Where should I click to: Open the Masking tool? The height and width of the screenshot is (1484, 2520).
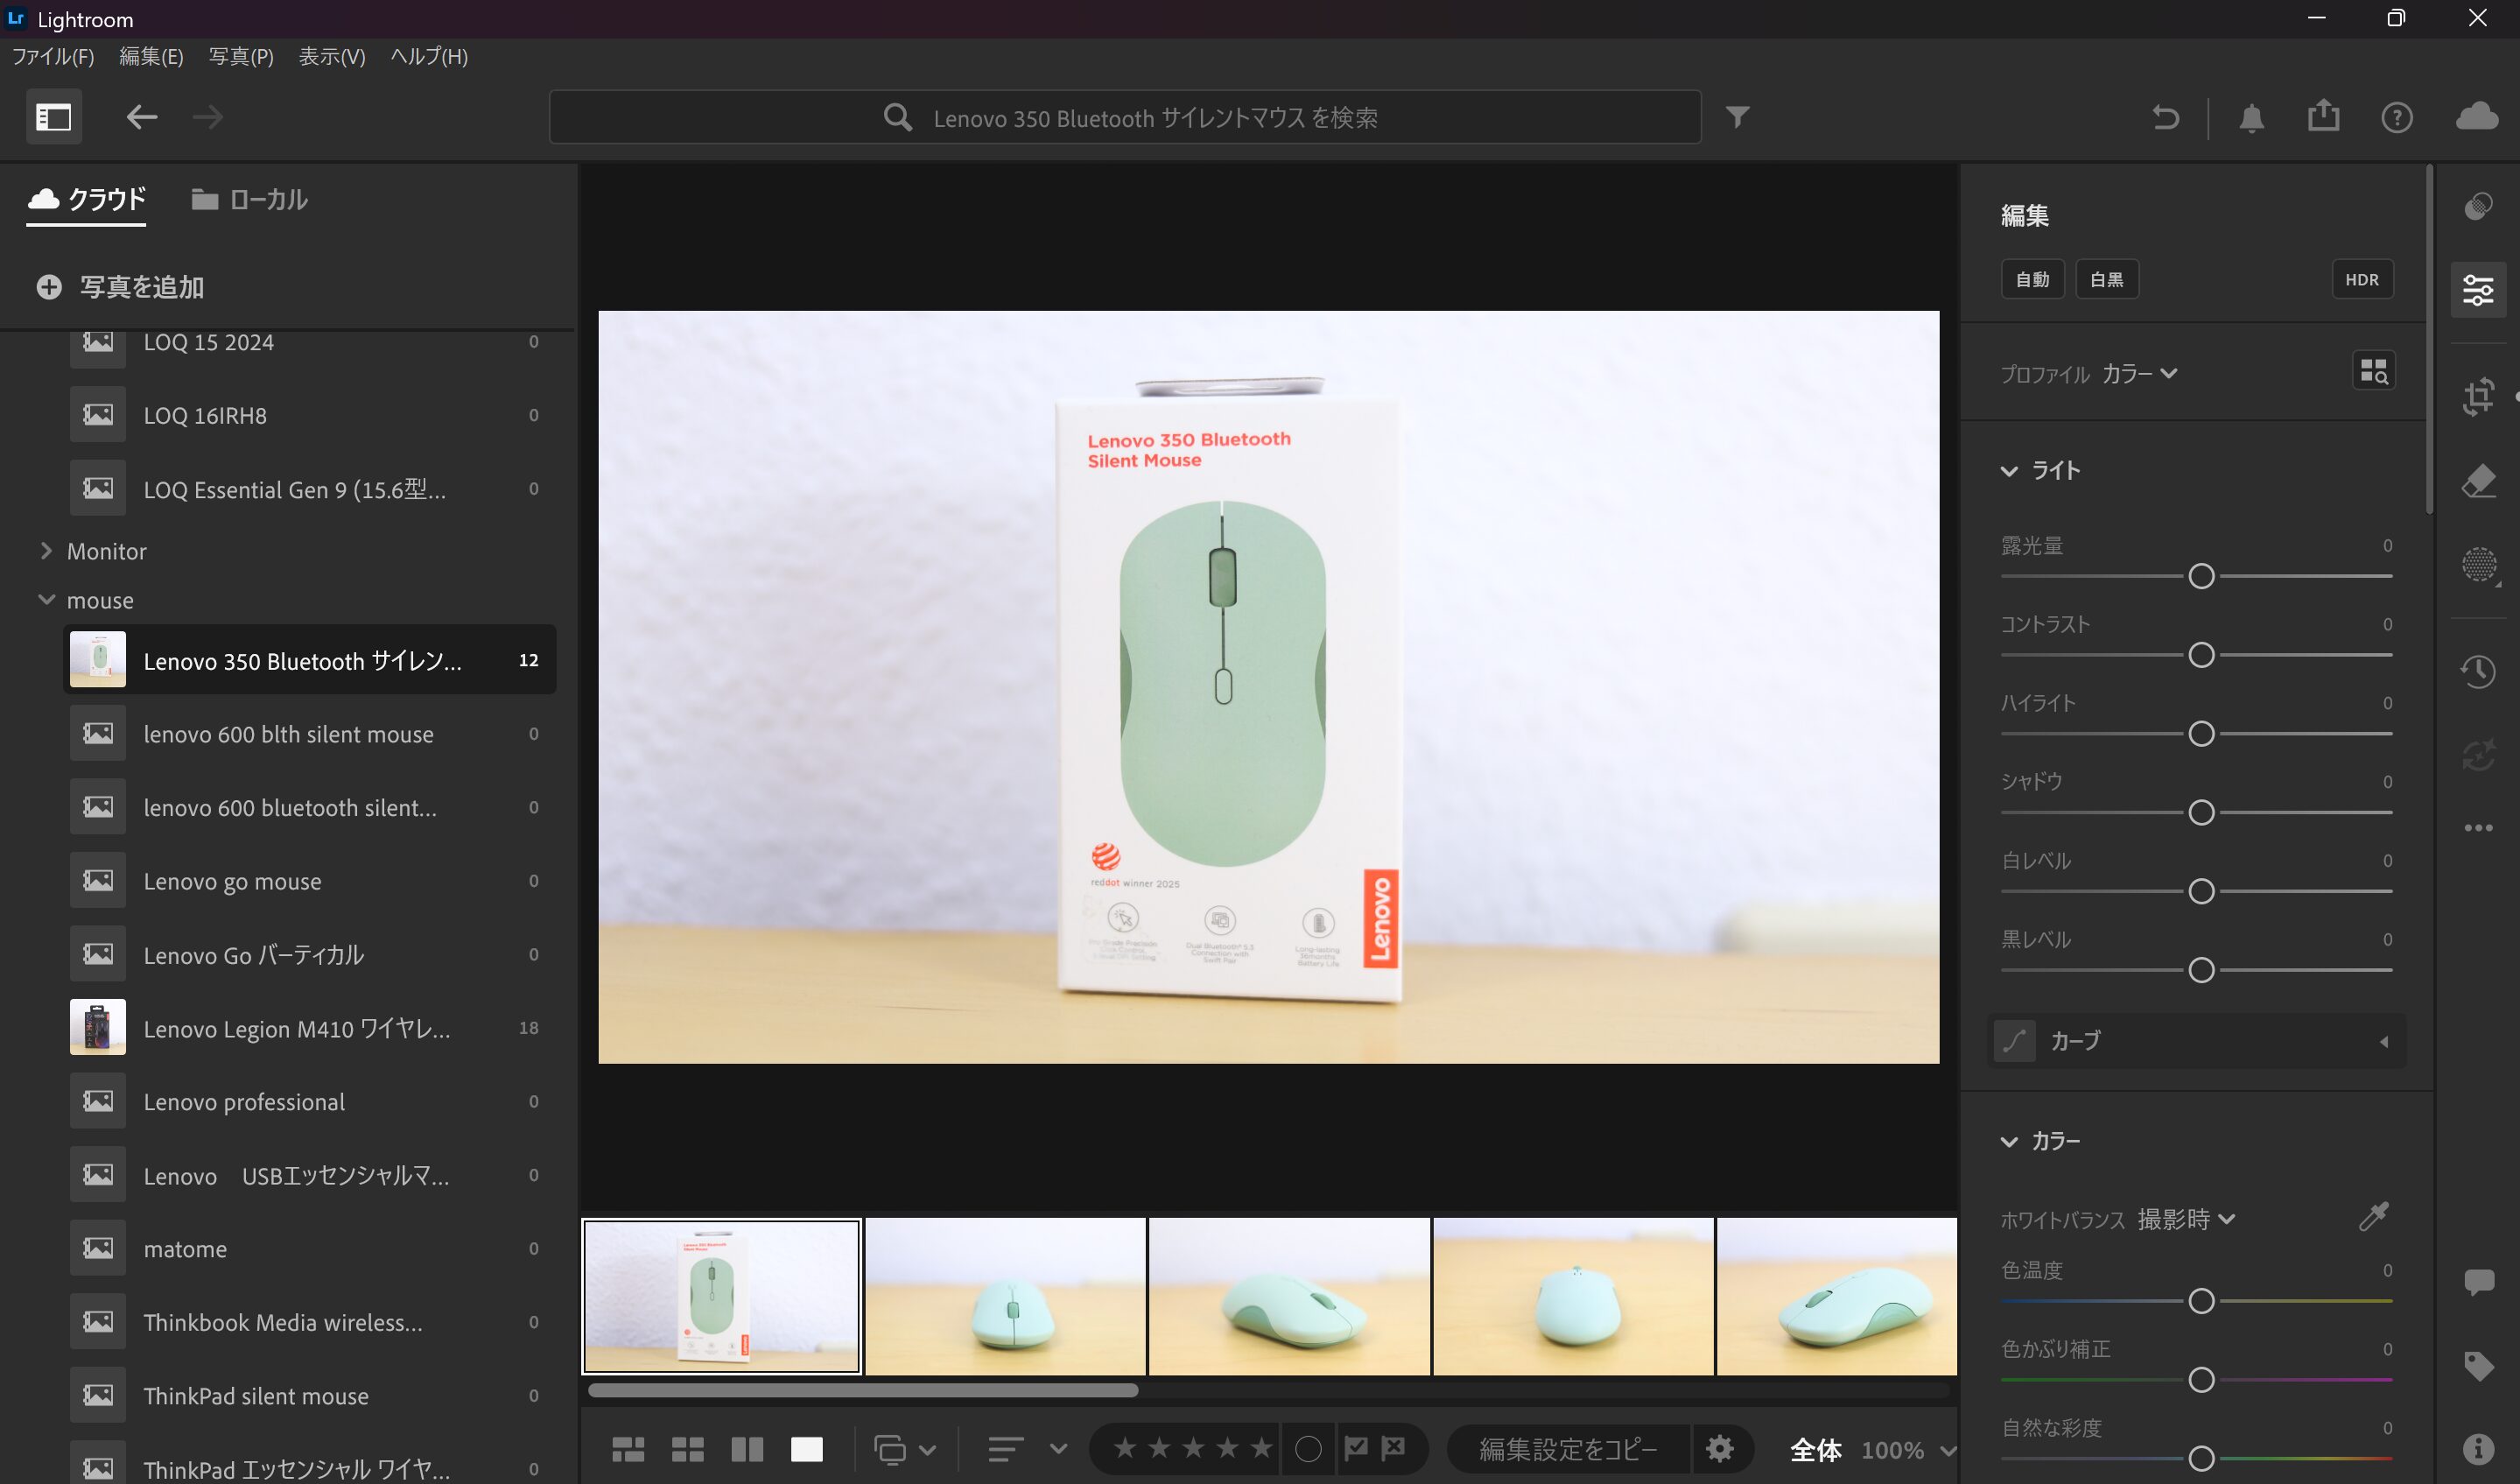point(2480,565)
